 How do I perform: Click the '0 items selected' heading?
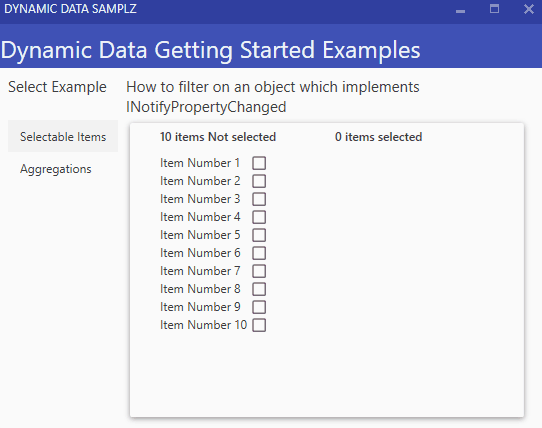pyautogui.click(x=379, y=137)
